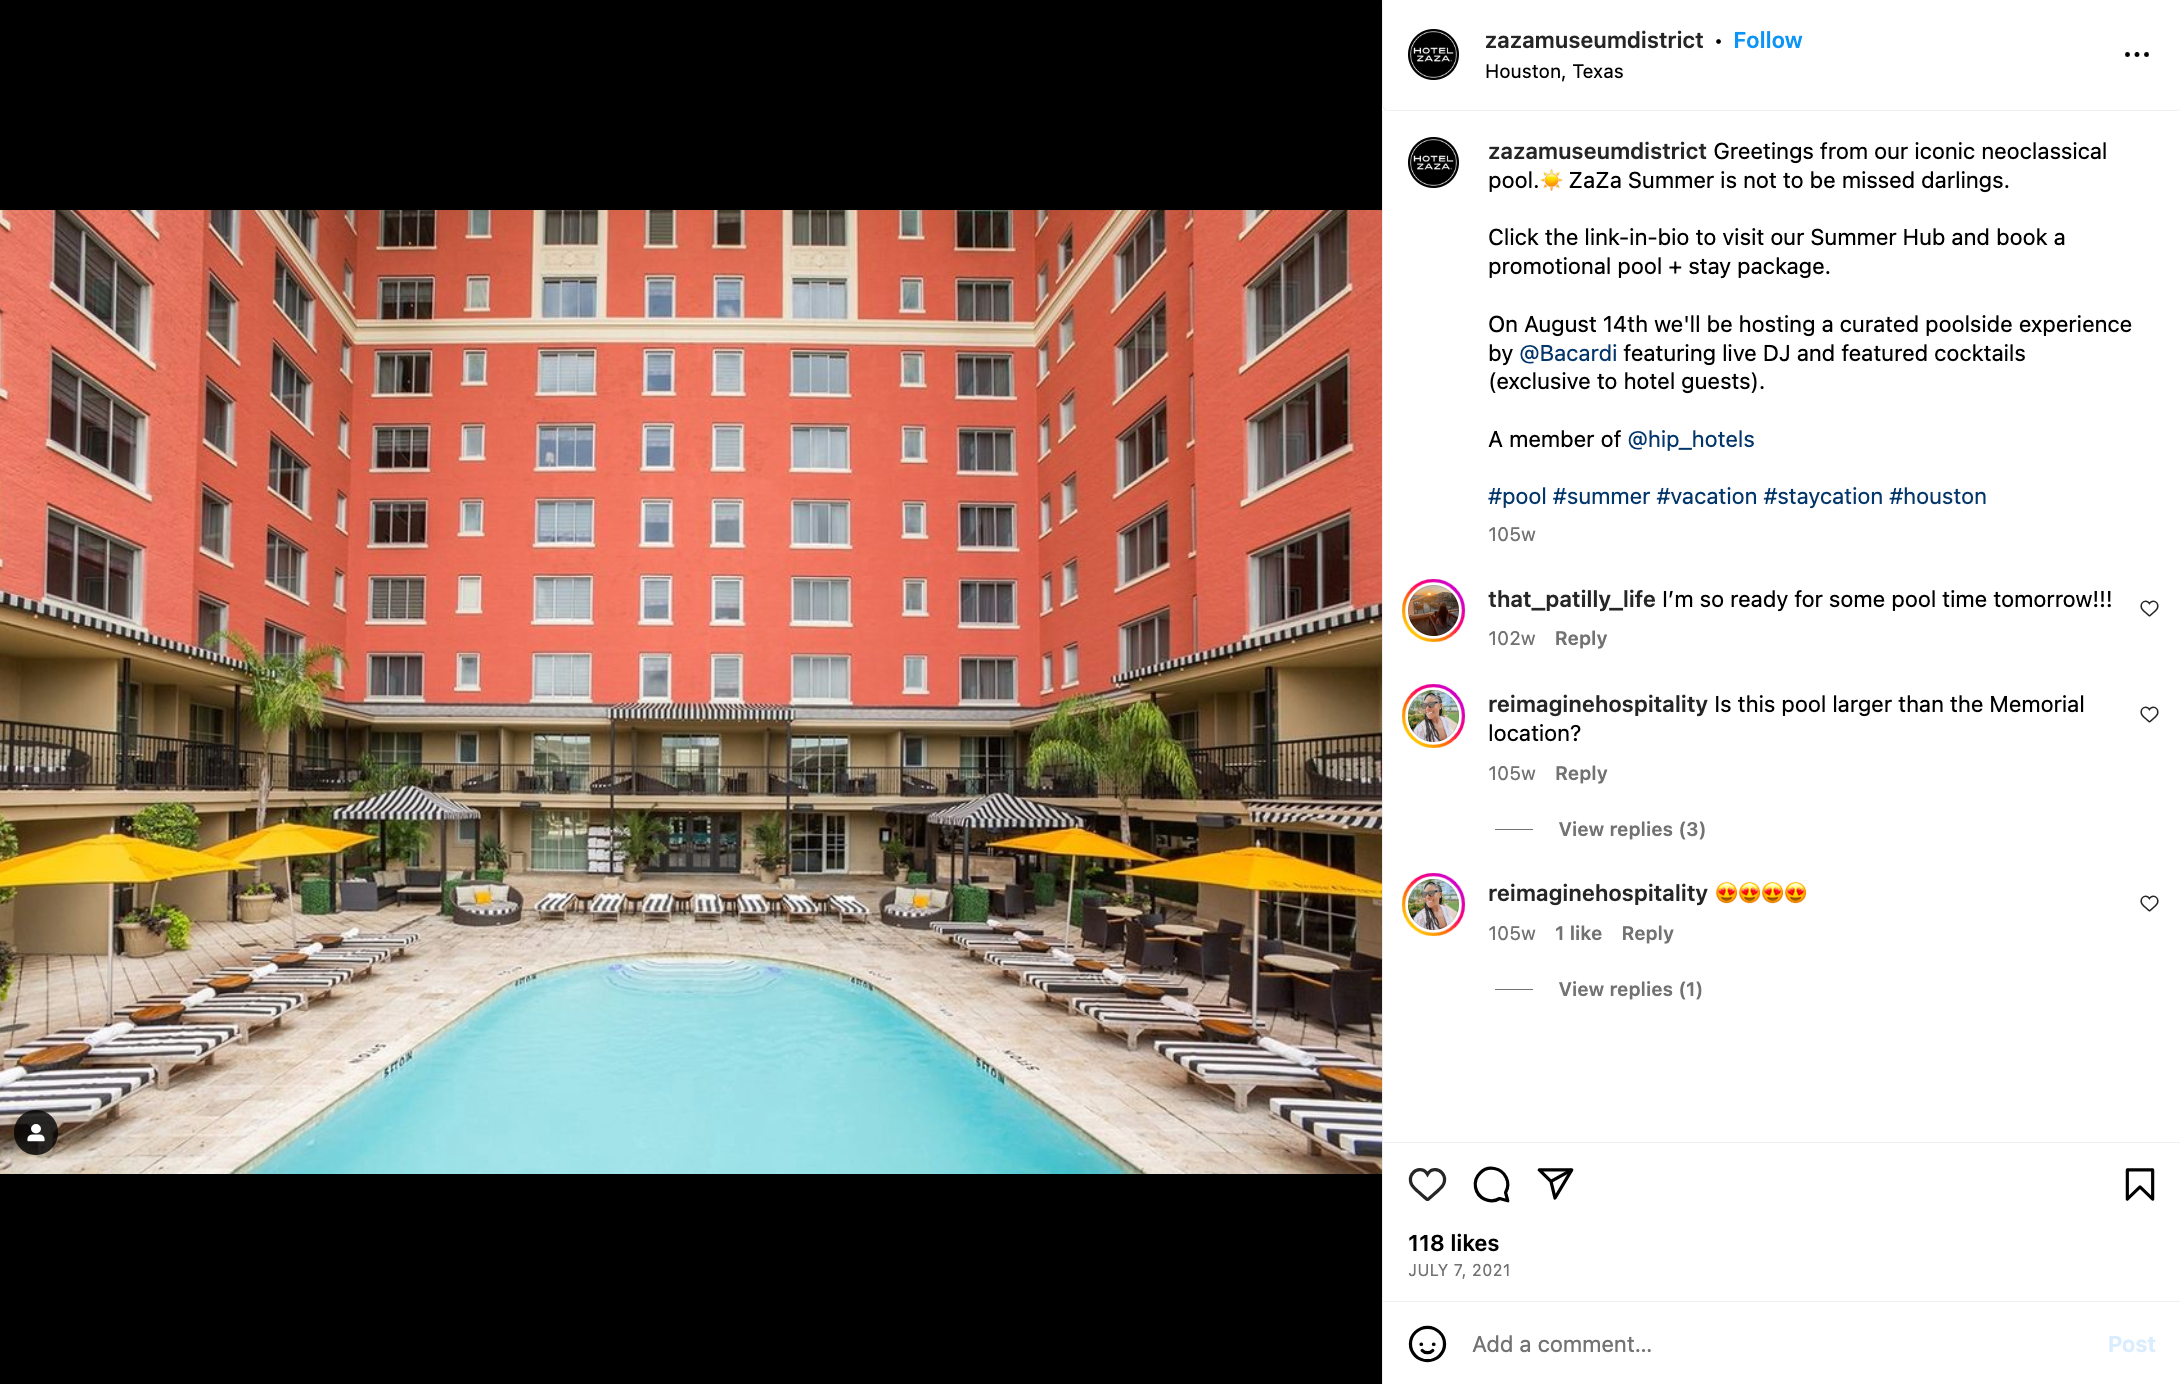The height and width of the screenshot is (1384, 2180).
Task: Like that_patilly_life's comment
Action: 2149,608
